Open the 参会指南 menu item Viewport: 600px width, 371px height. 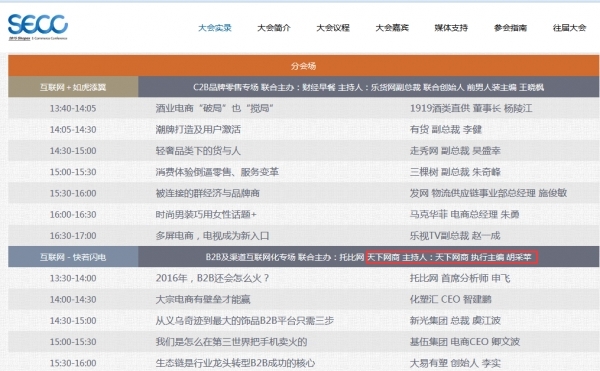pos(510,28)
